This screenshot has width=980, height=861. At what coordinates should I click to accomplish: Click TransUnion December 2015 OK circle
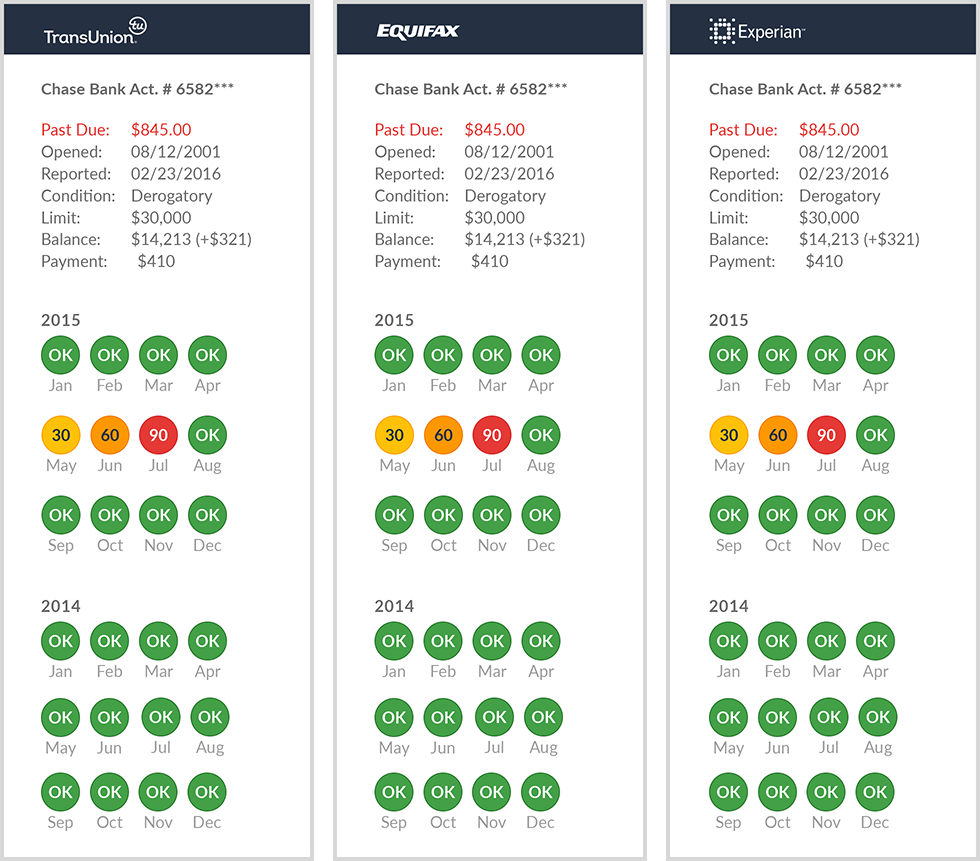tap(207, 516)
